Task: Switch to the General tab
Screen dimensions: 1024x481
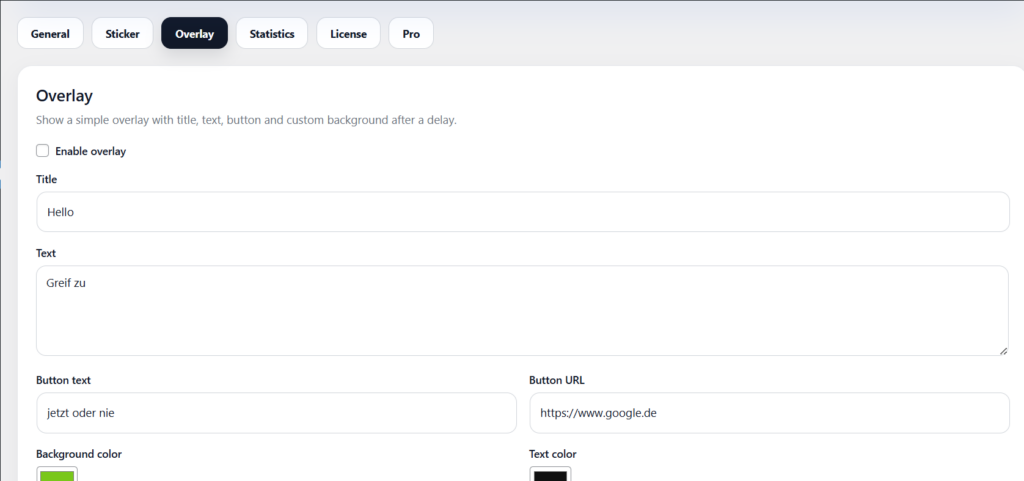Action: tap(50, 33)
